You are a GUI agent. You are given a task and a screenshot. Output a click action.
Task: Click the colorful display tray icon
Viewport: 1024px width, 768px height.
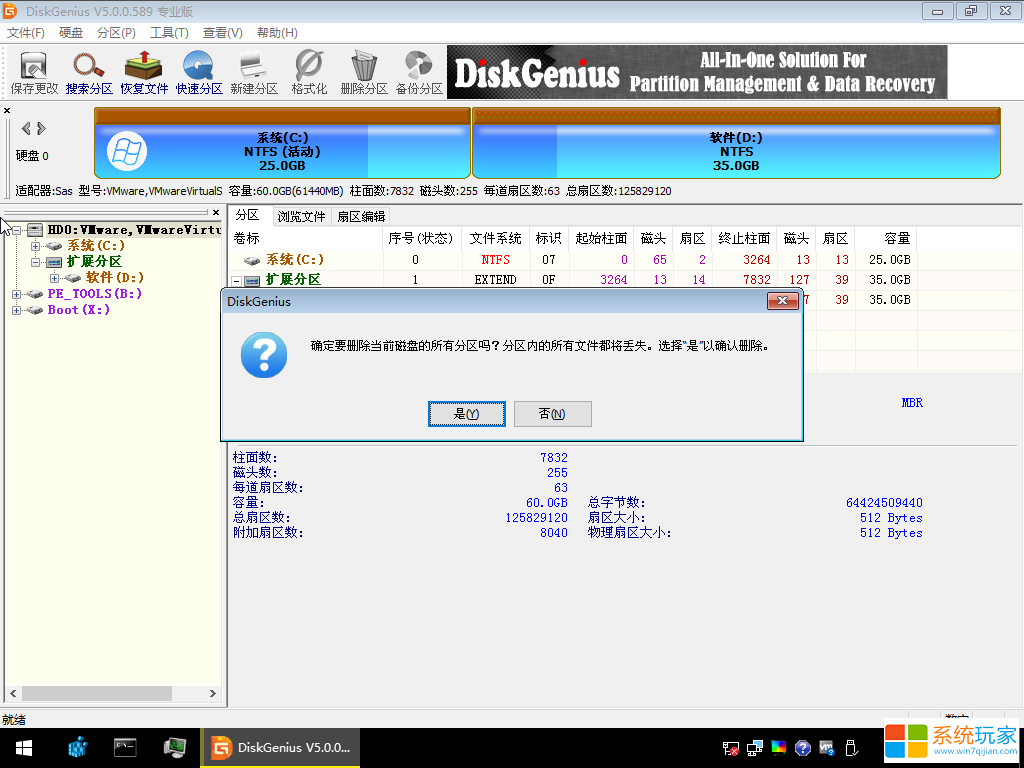(779, 748)
